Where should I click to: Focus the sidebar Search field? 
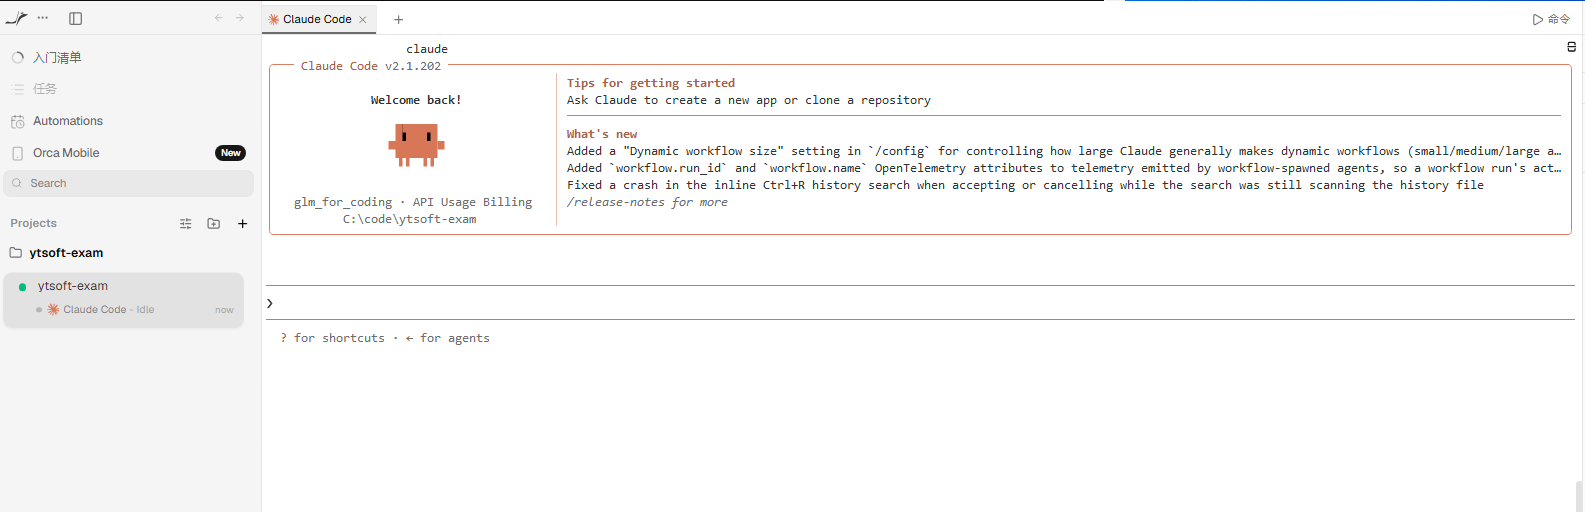[x=129, y=183]
